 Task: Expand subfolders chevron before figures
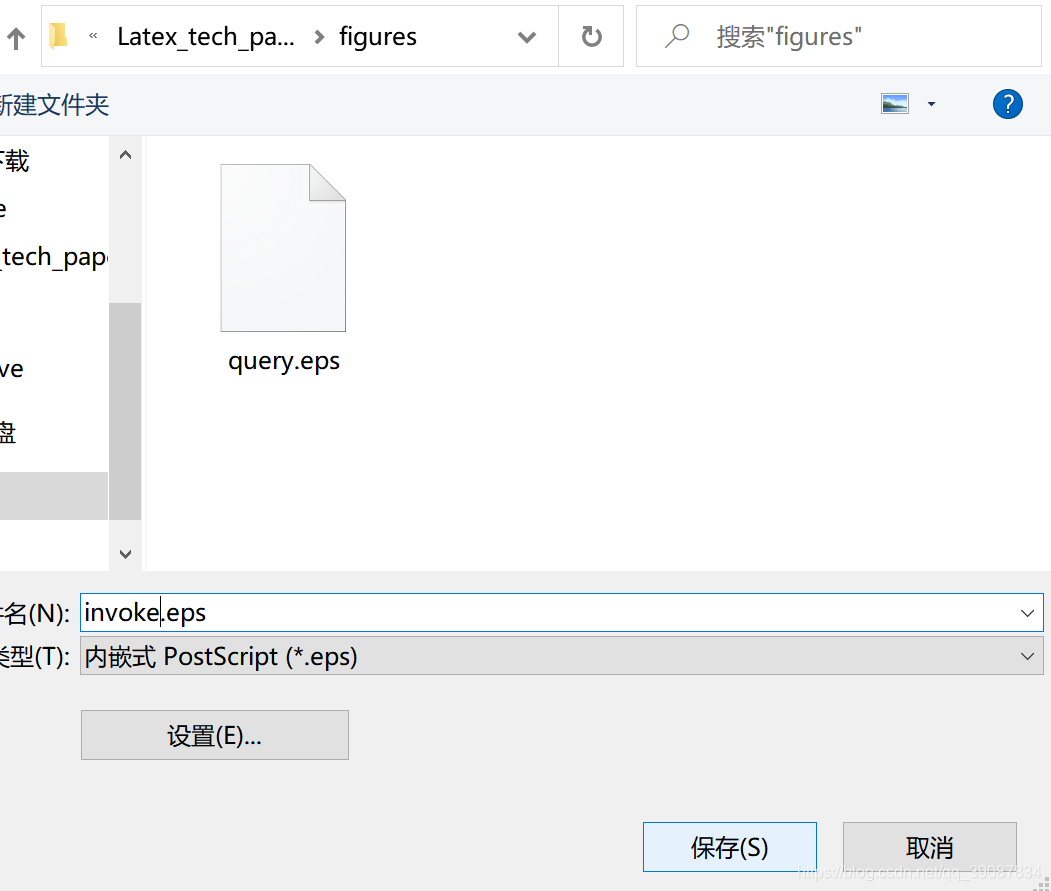click(320, 37)
